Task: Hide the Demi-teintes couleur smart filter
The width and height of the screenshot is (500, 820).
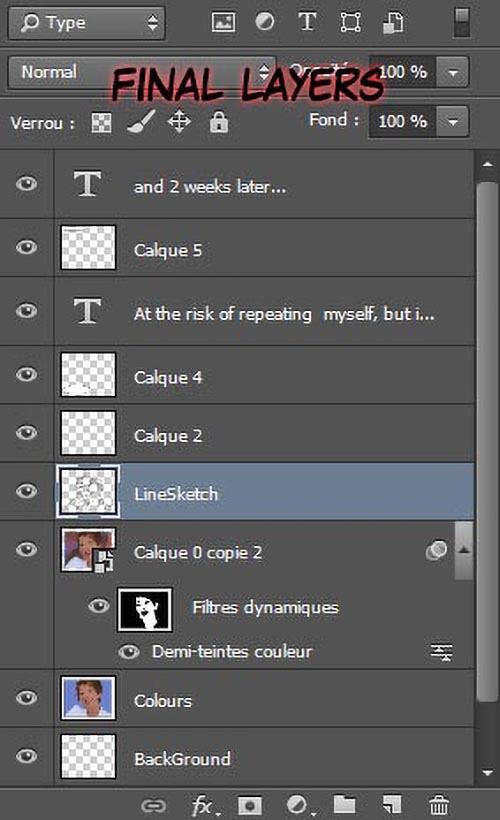Action: (x=129, y=652)
